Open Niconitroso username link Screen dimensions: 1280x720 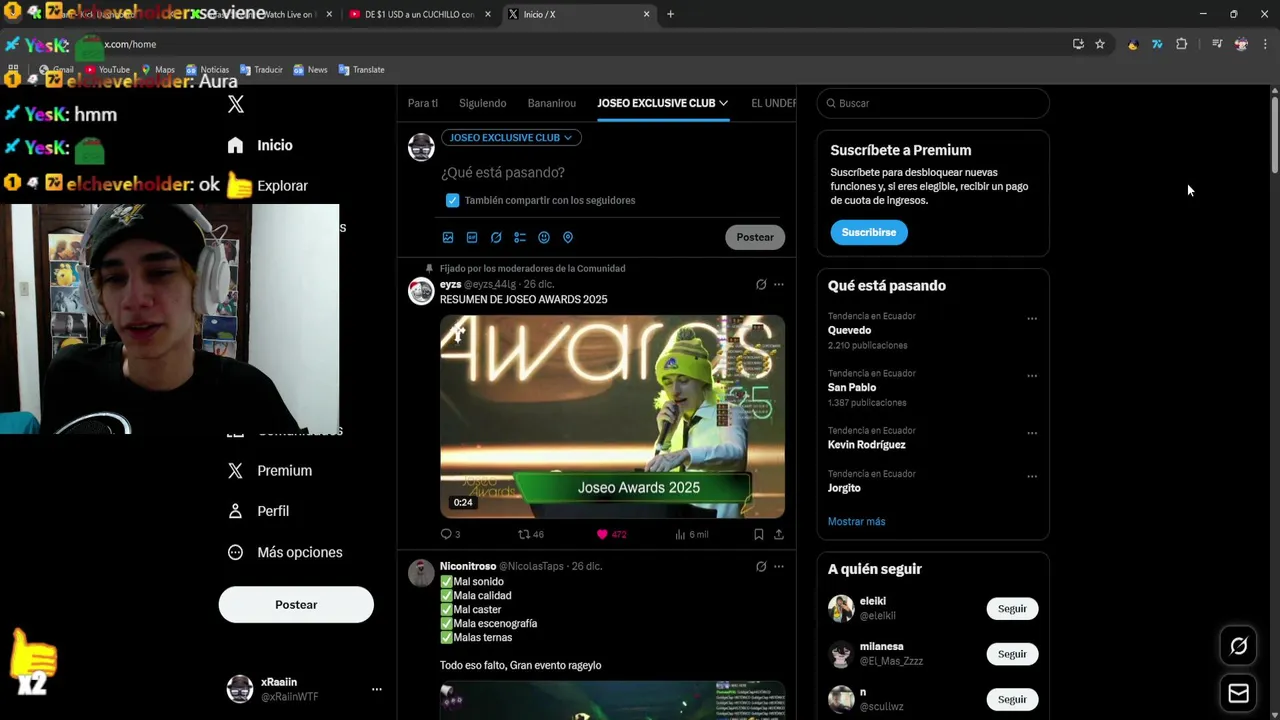[x=468, y=566]
